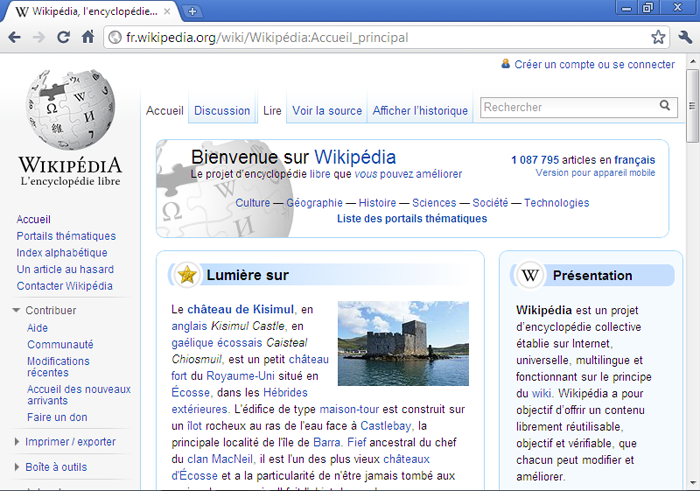Open a new tab with the plus button
This screenshot has width=700, height=491.
pyautogui.click(x=192, y=12)
